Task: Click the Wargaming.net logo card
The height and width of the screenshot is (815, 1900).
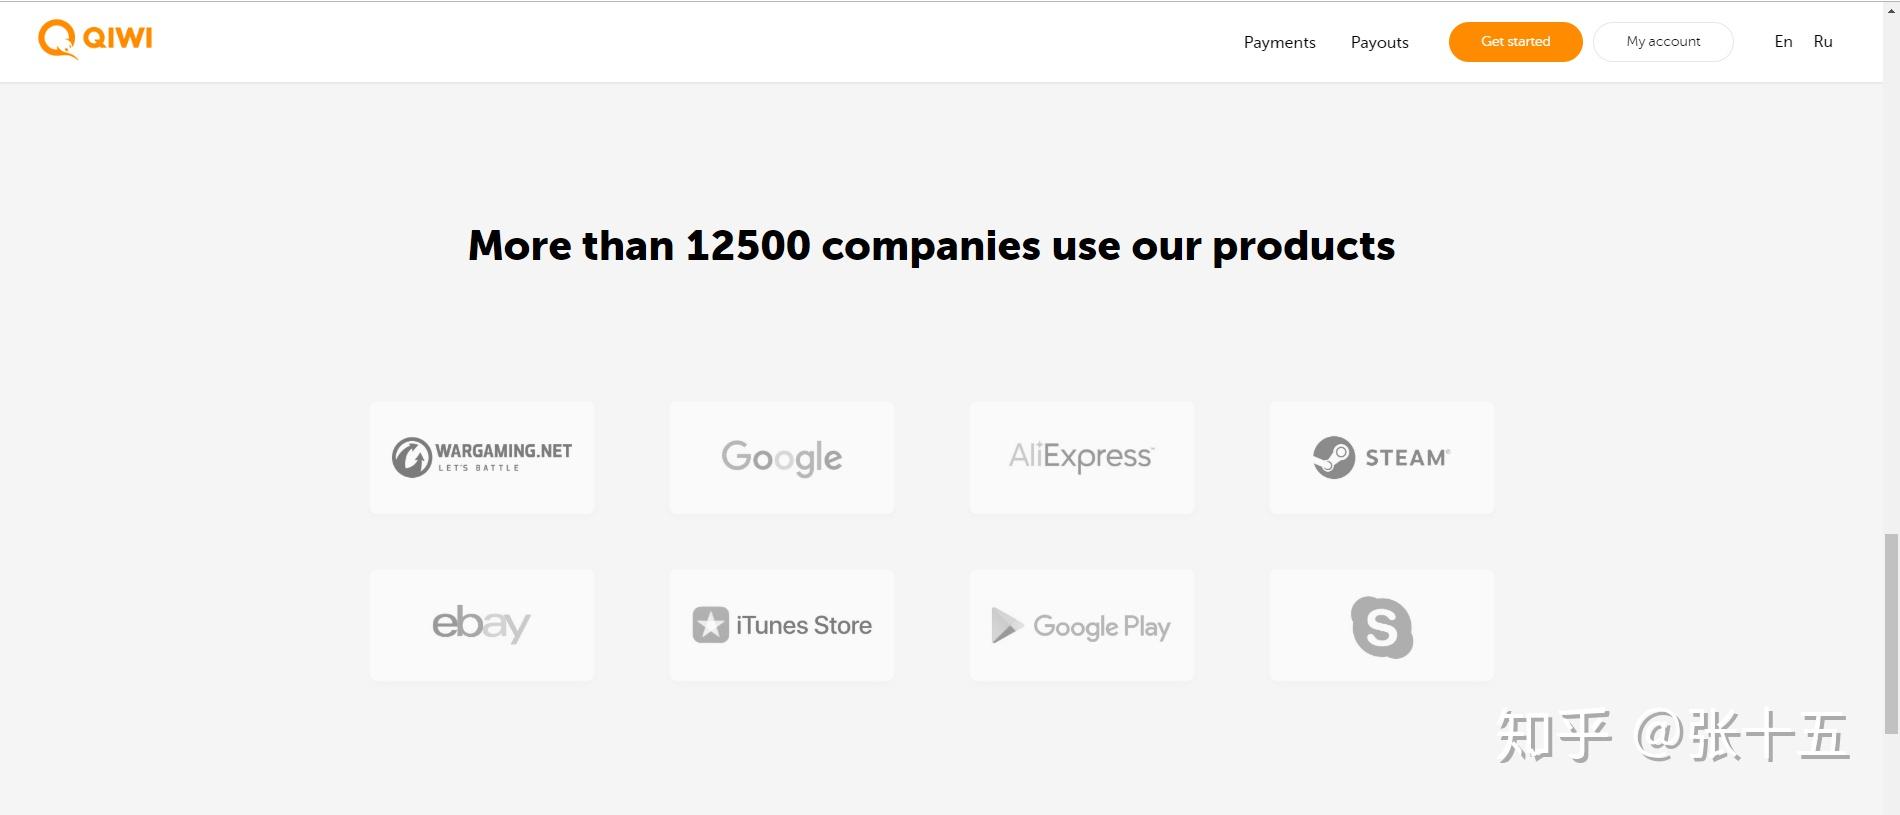Action: point(482,458)
